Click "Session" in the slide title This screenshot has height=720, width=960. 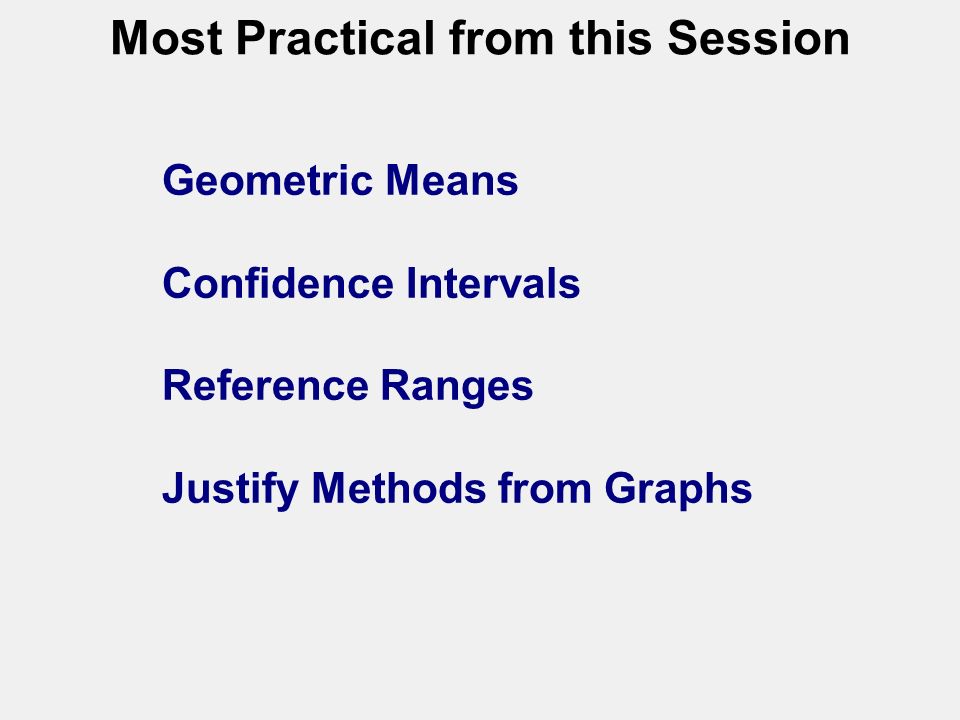(758, 39)
